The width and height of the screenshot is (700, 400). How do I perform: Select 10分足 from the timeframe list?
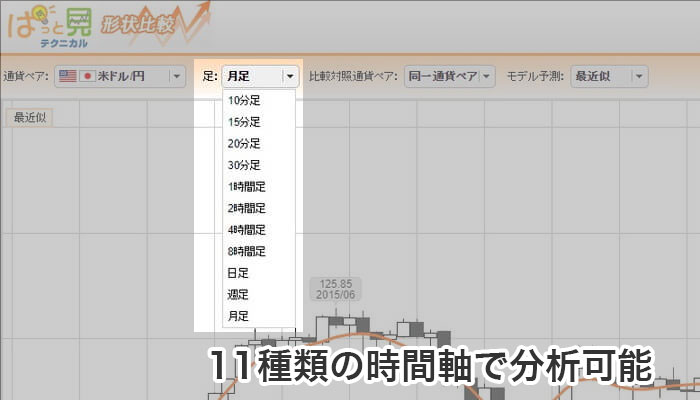[258, 100]
